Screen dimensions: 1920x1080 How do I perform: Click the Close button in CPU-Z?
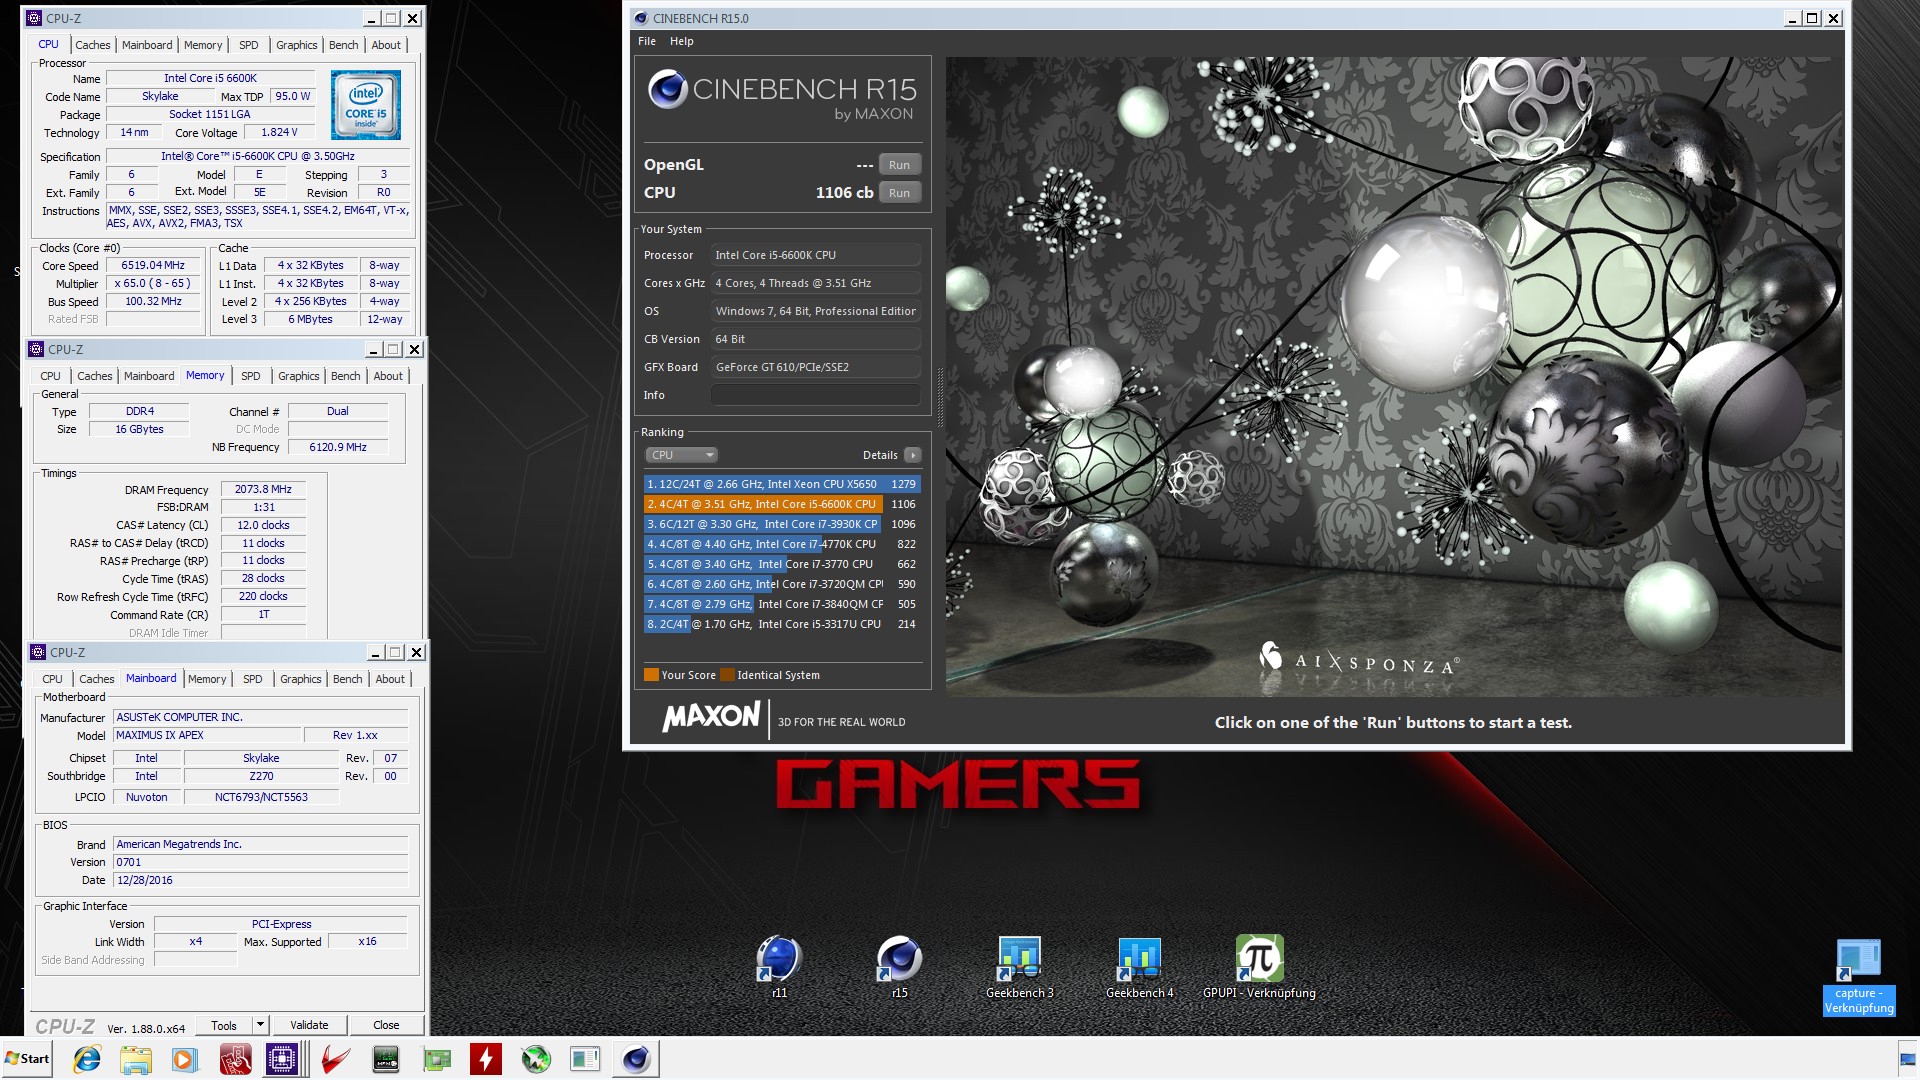point(386,1025)
